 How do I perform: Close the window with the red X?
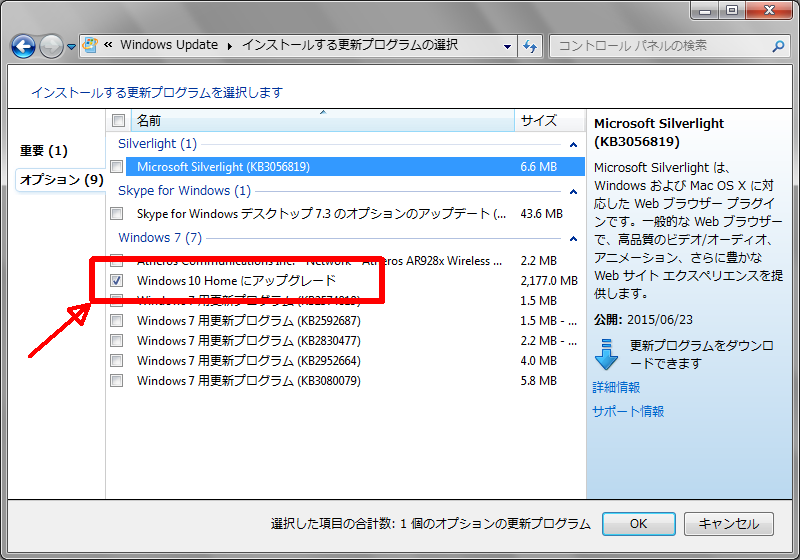769,10
